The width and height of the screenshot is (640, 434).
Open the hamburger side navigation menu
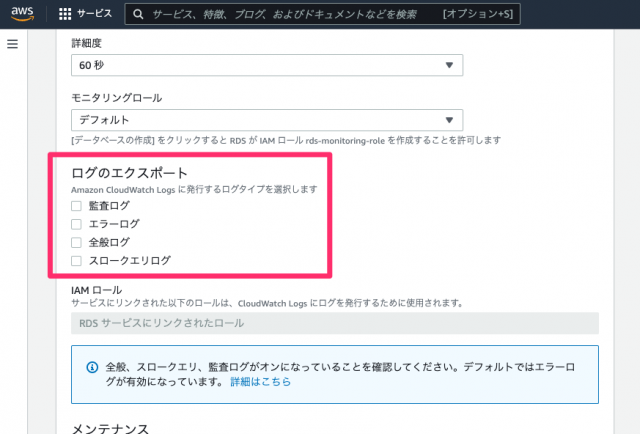pyautogui.click(x=13, y=45)
